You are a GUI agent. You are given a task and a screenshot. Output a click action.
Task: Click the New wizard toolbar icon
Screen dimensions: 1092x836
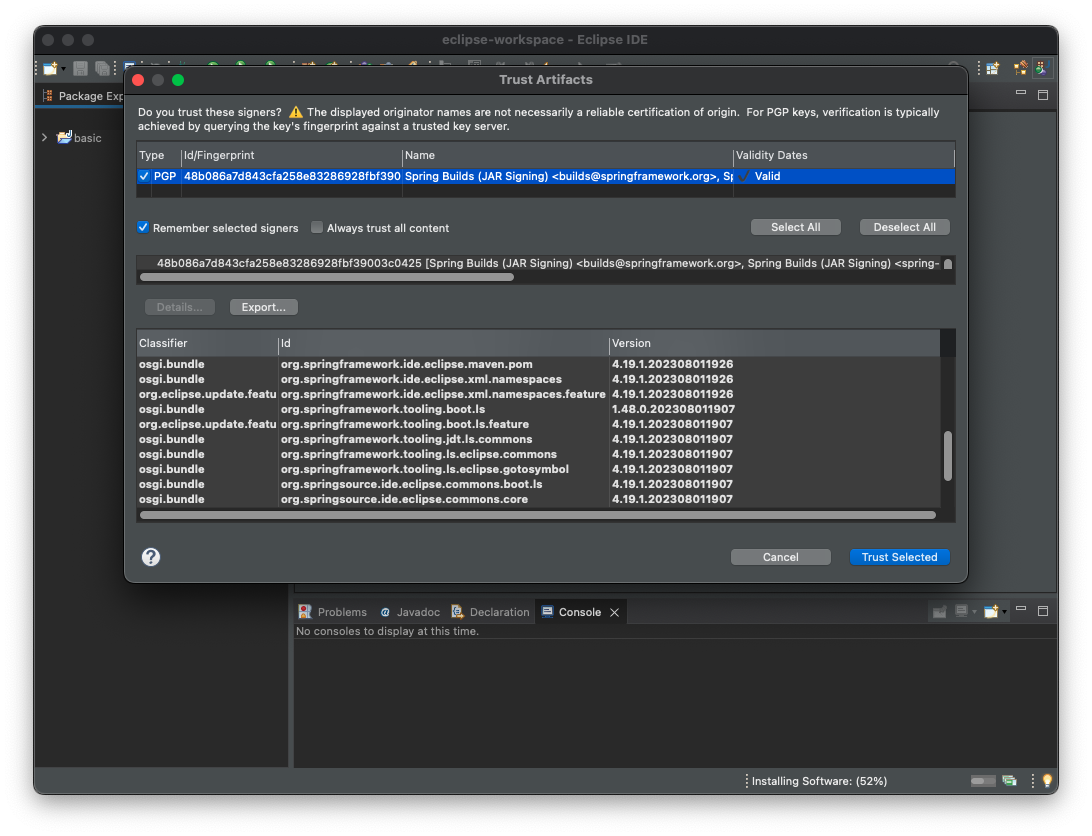[x=50, y=68]
